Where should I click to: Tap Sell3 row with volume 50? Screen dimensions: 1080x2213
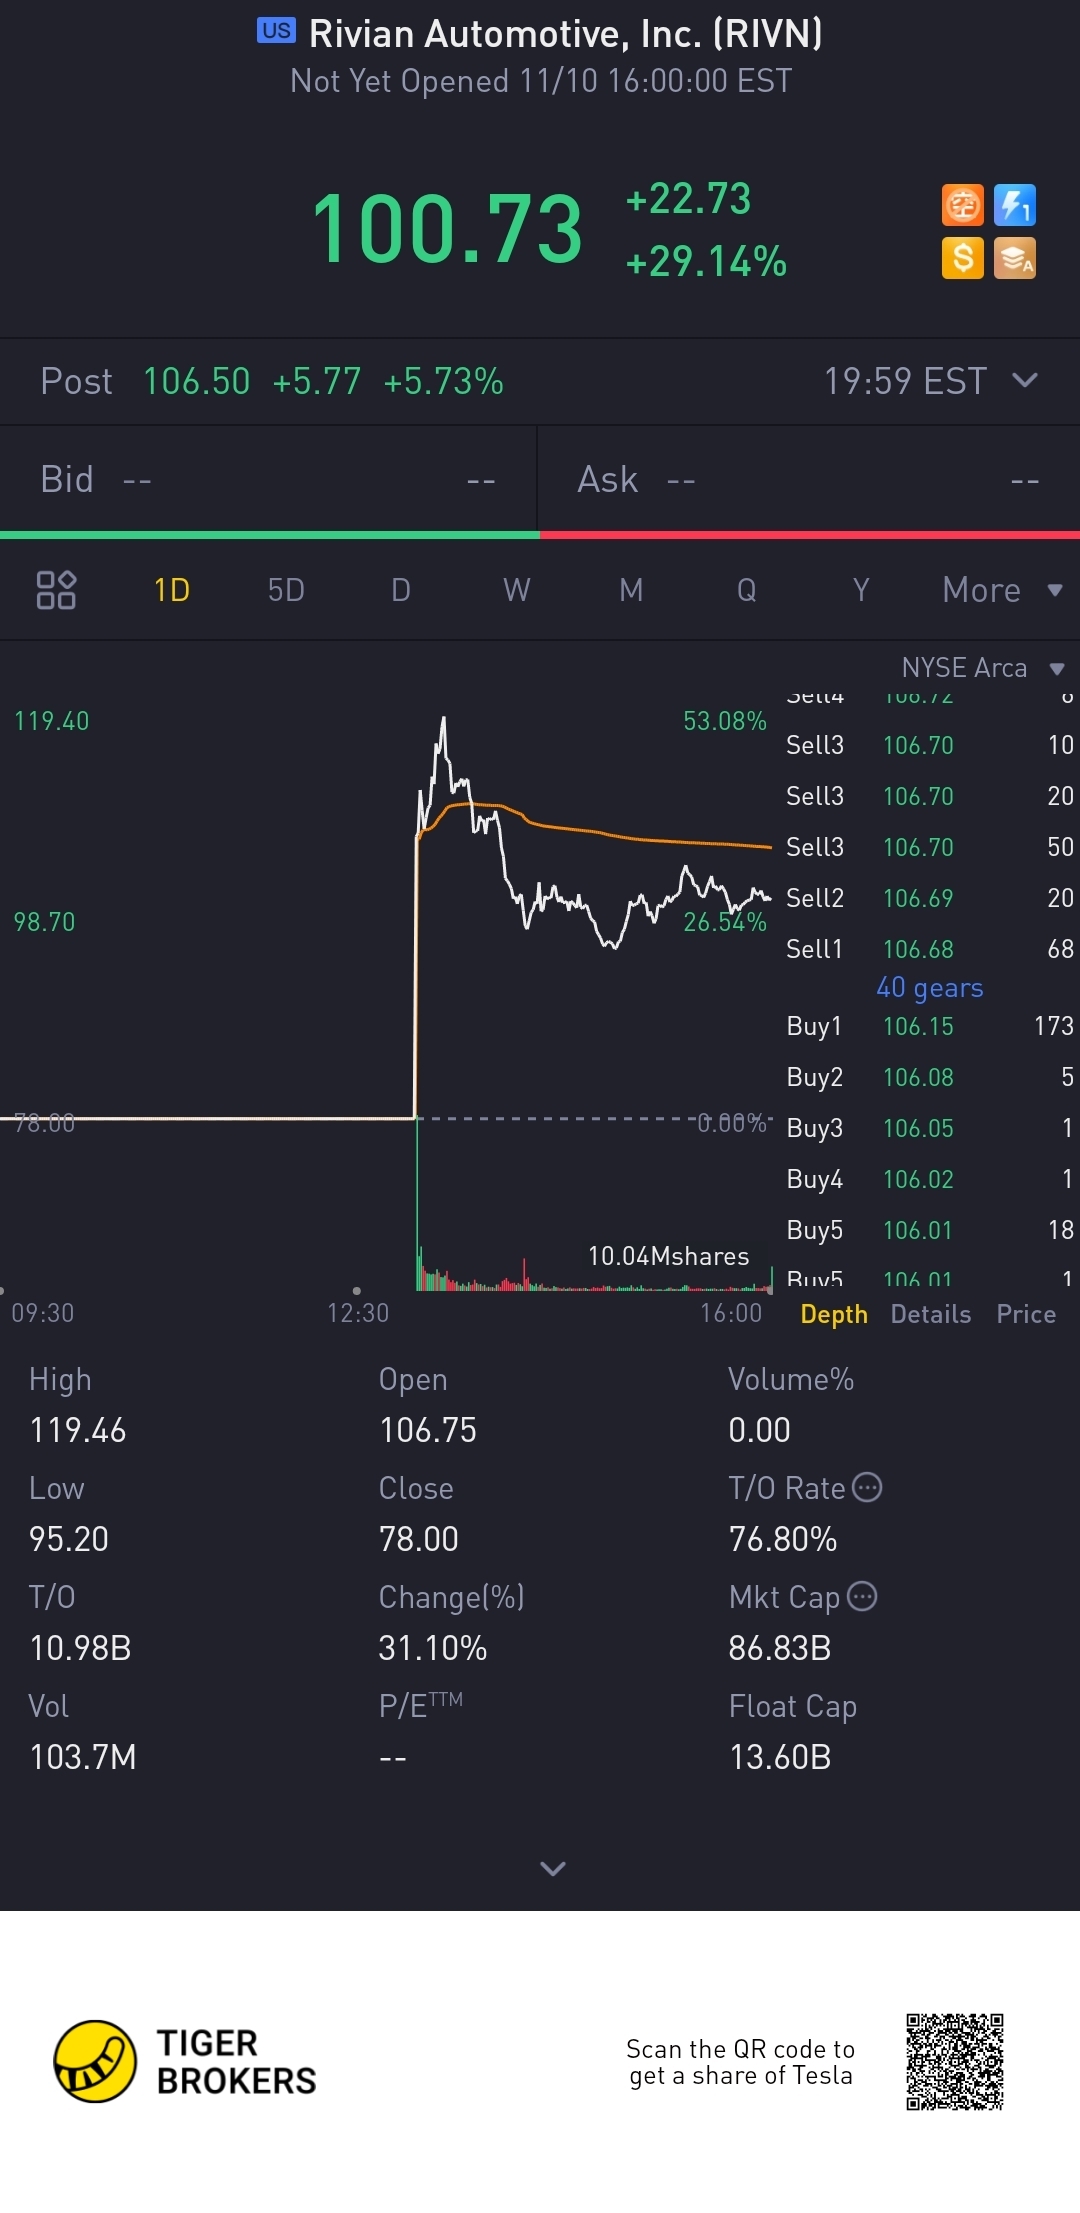[x=930, y=847]
